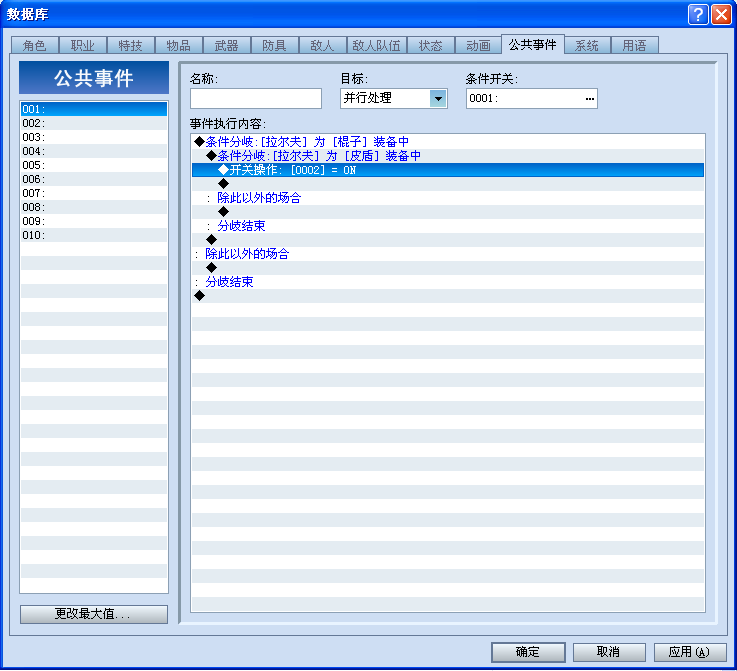Switch to the 防具 tab

click(274, 46)
